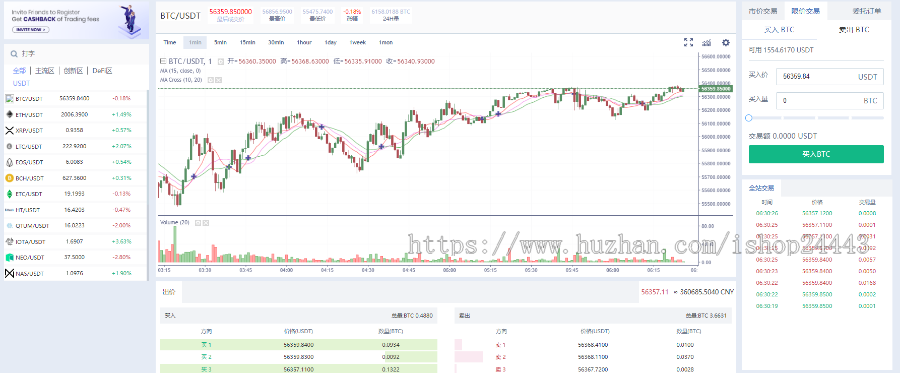Switch to the sell BTC tab
Screen dimensions: 900x373
(854, 29)
